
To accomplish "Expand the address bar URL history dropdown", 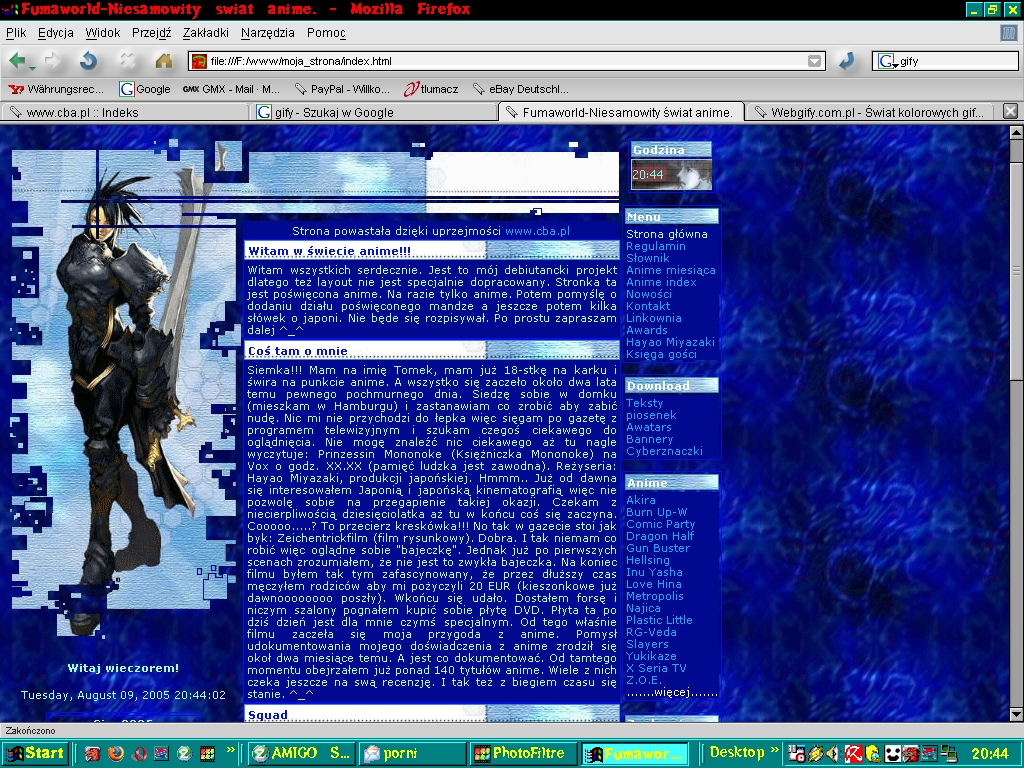I will [x=815, y=62].
